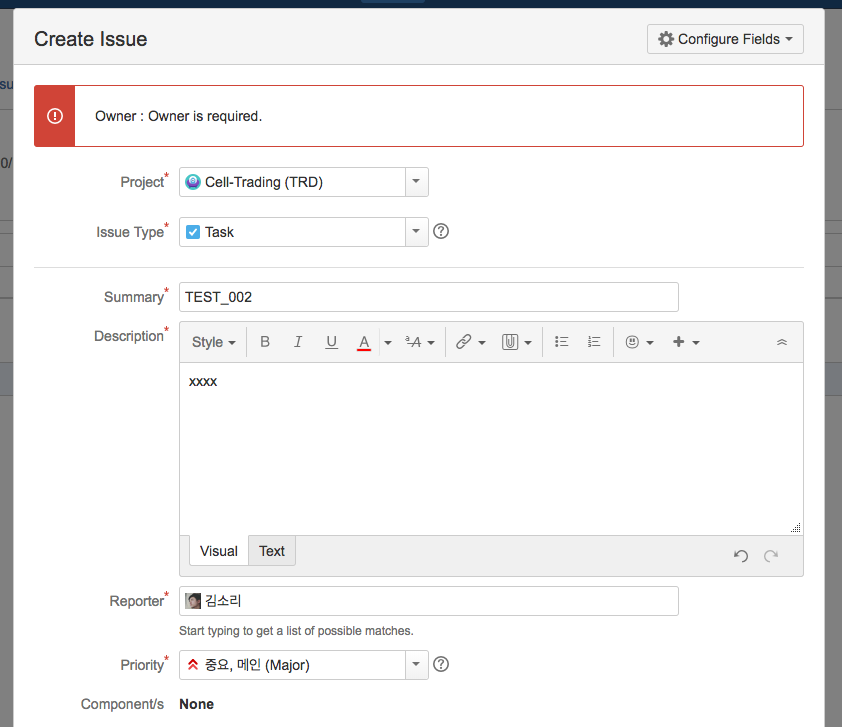Apply bold formatting in description toolbar
842x727 pixels.
(265, 342)
